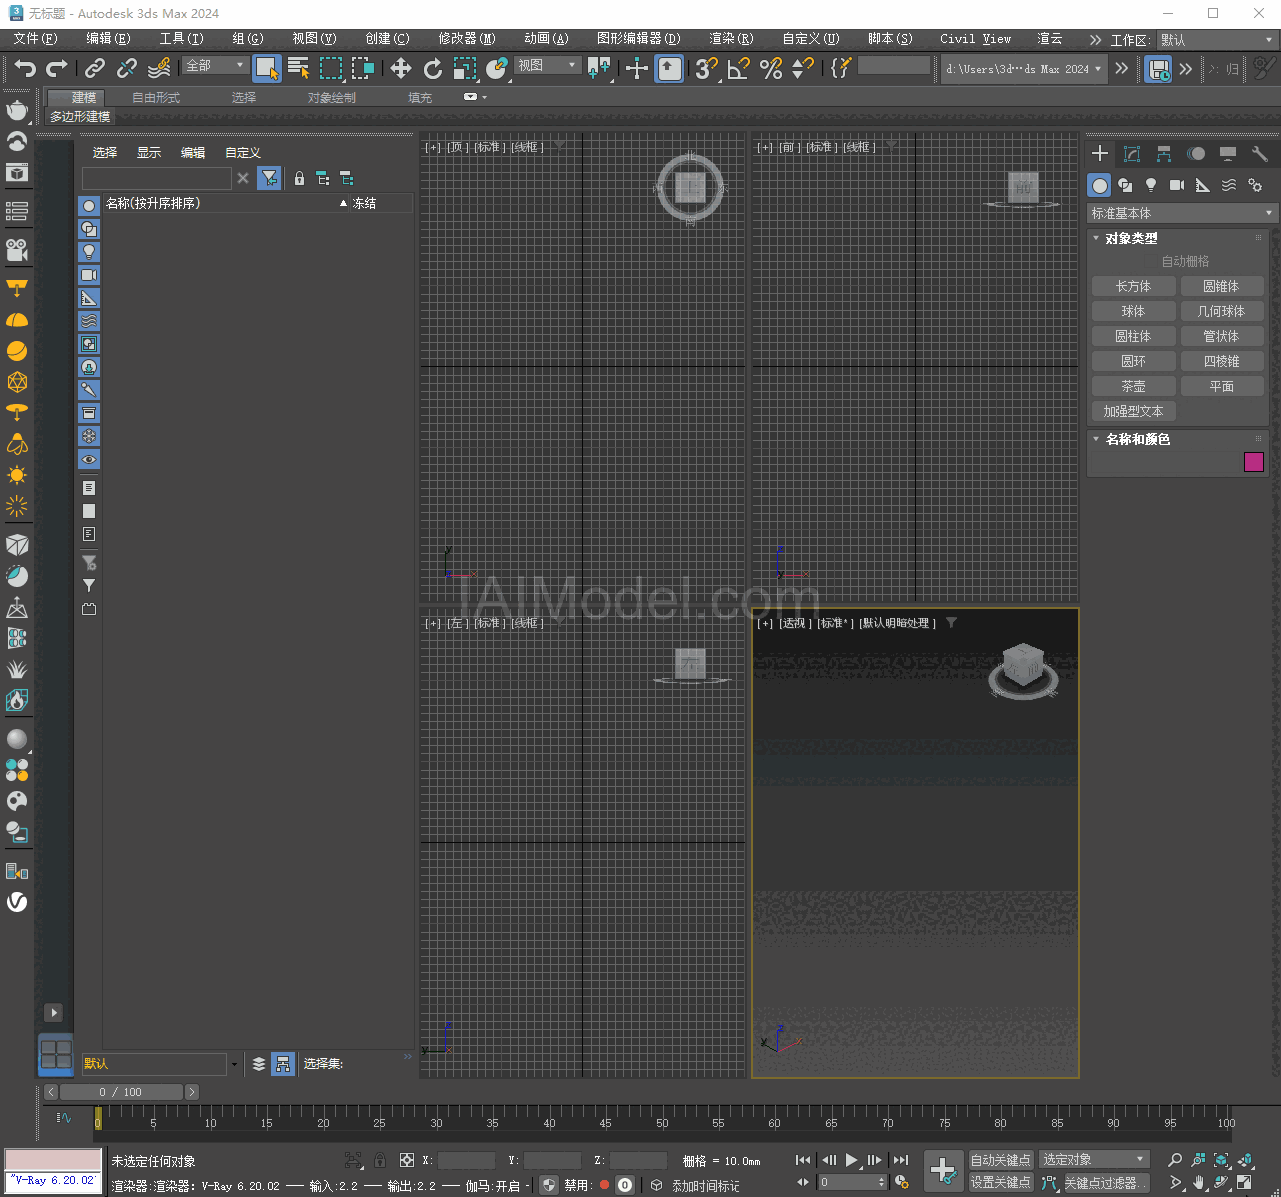Click the time slider 0 / 100 handle
The height and width of the screenshot is (1197, 1281).
click(120, 1092)
